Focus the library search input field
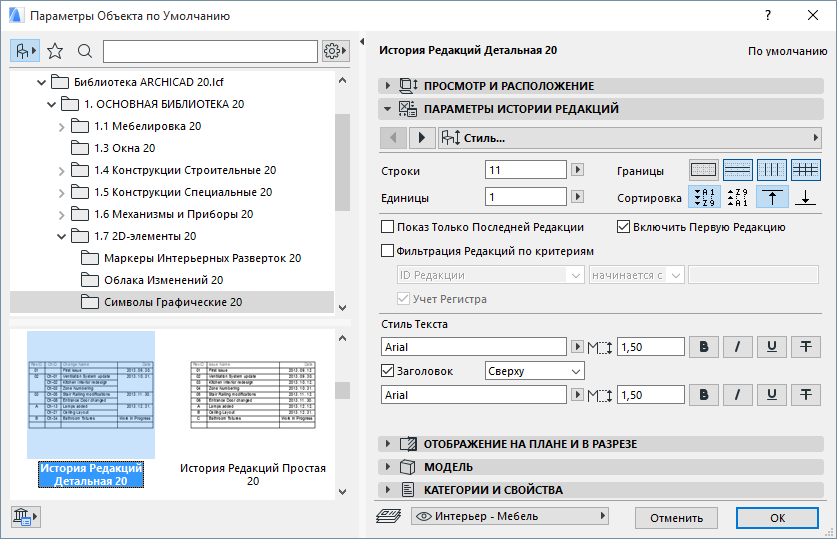Viewport: 837px width, 539px height. 210,51
